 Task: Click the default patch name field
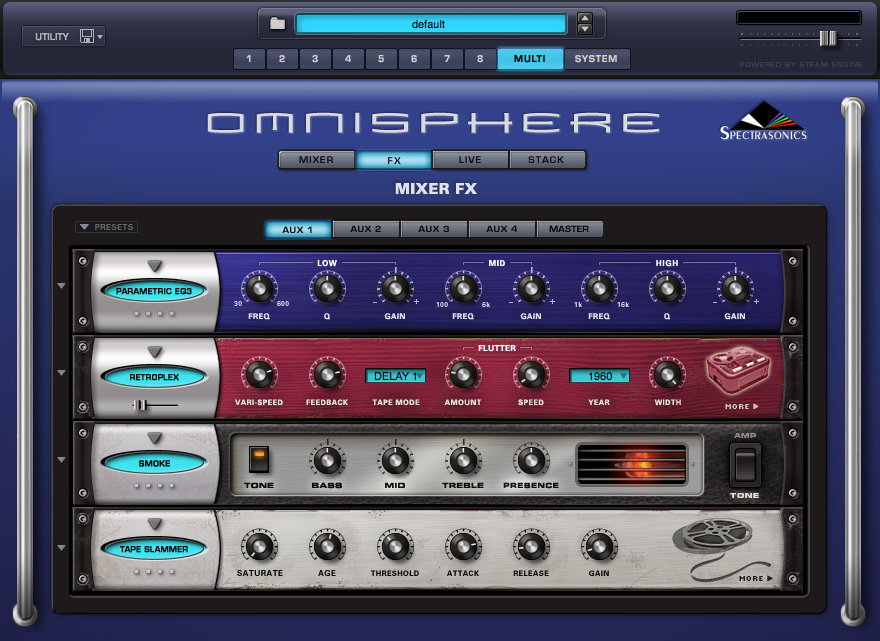point(430,24)
